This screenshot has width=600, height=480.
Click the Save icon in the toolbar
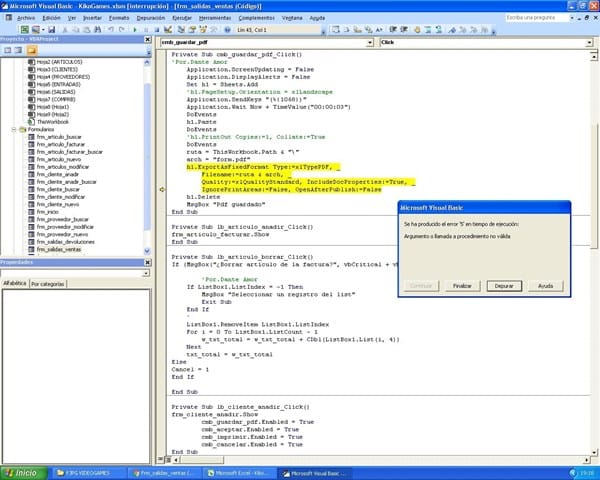50,31
